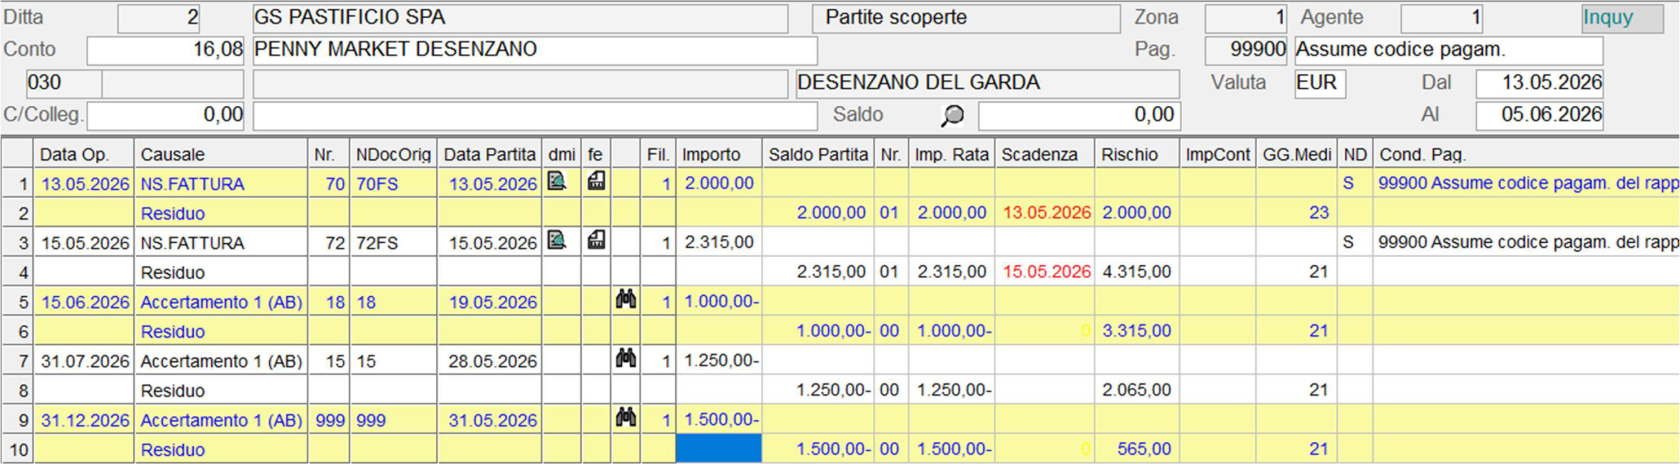The image size is (1680, 464).
Task: Click the Causale column header
Action: click(221, 154)
